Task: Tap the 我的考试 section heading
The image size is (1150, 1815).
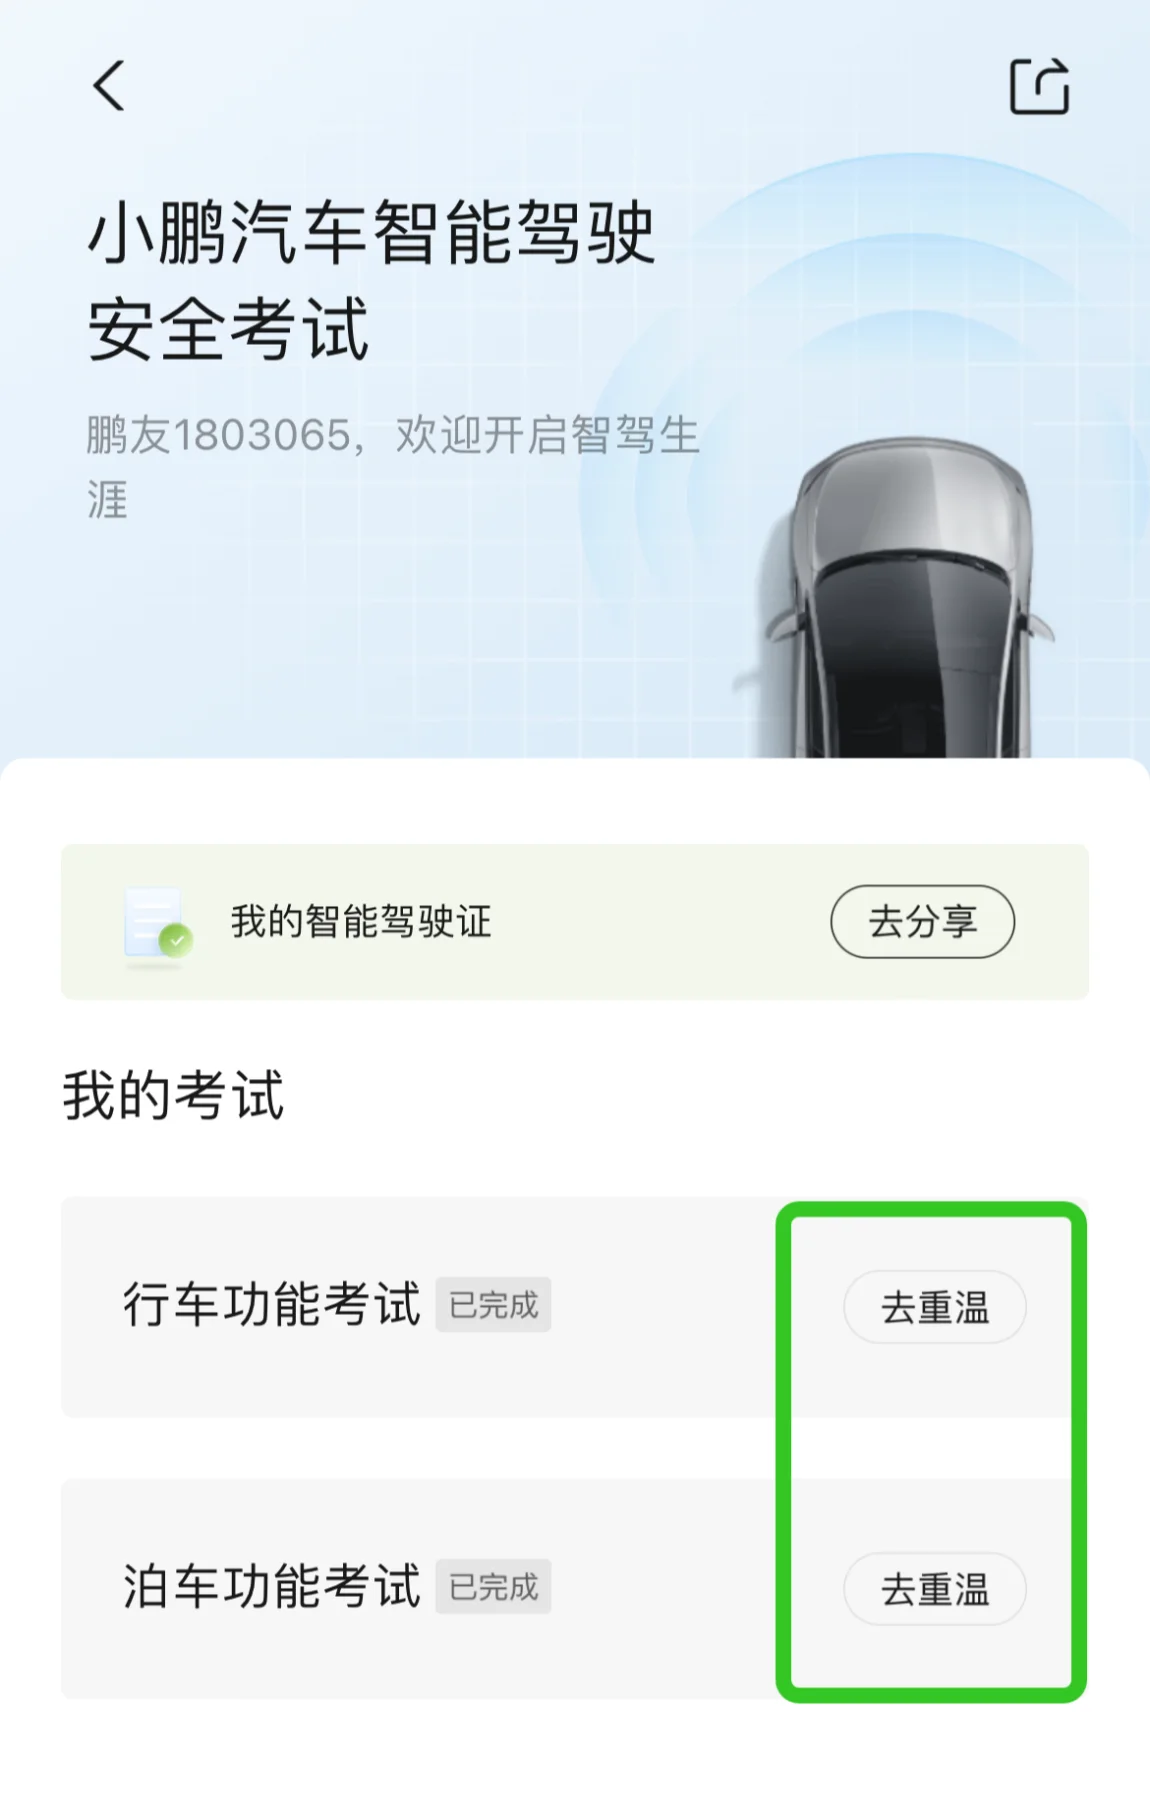Action: click(173, 1095)
